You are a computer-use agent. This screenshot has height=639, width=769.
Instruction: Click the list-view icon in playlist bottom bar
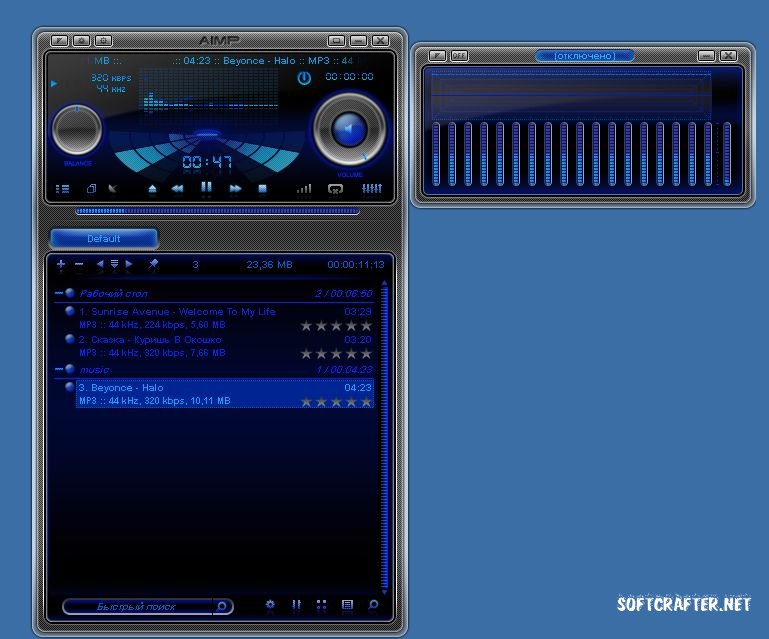click(347, 605)
